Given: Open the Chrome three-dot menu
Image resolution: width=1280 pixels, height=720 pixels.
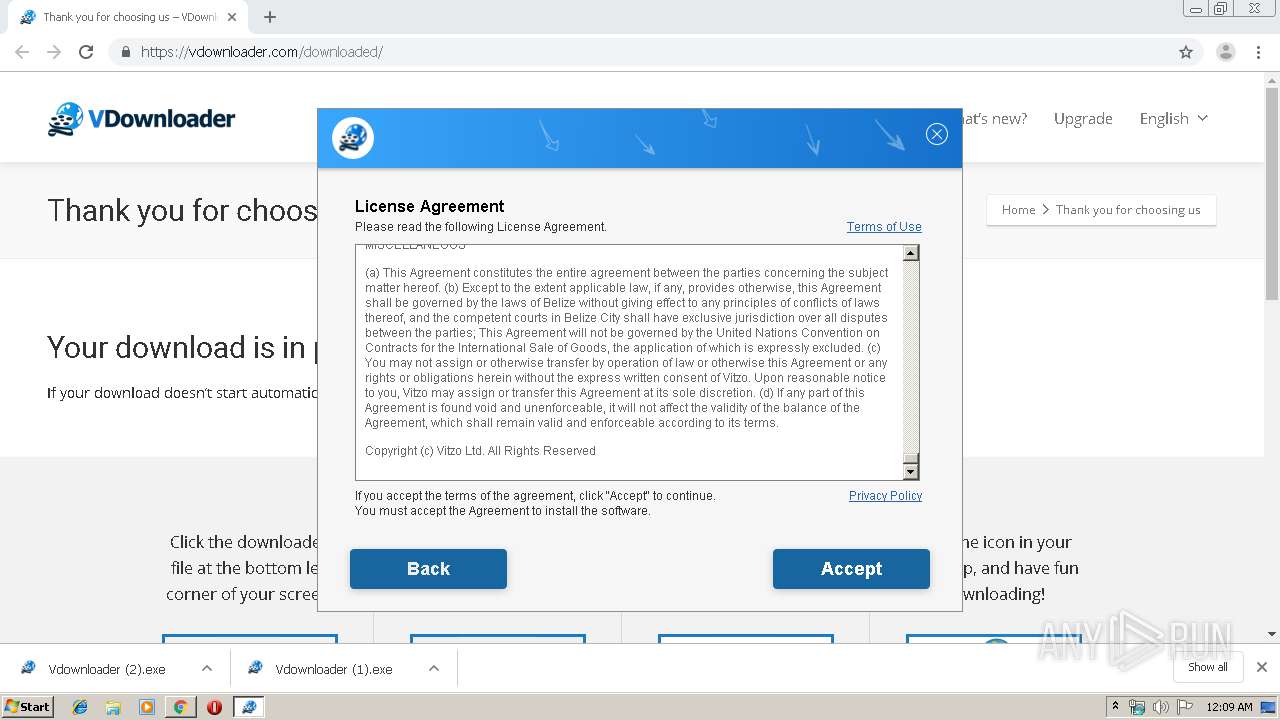Looking at the screenshot, I should coord(1258,52).
